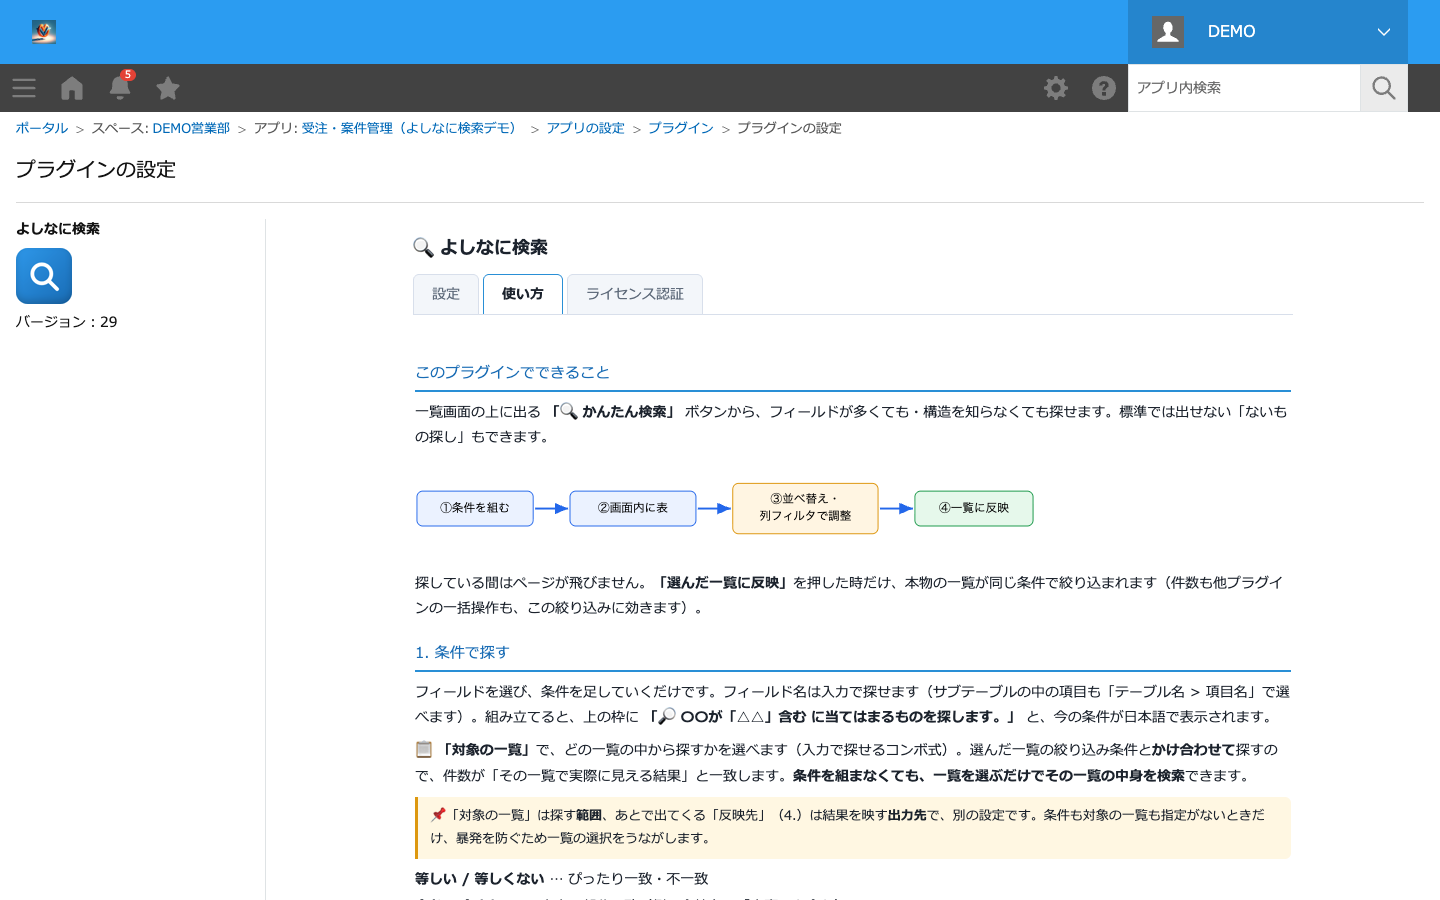Focus the アプリ内検索 search field
The width and height of the screenshot is (1440, 900).
(x=1244, y=88)
